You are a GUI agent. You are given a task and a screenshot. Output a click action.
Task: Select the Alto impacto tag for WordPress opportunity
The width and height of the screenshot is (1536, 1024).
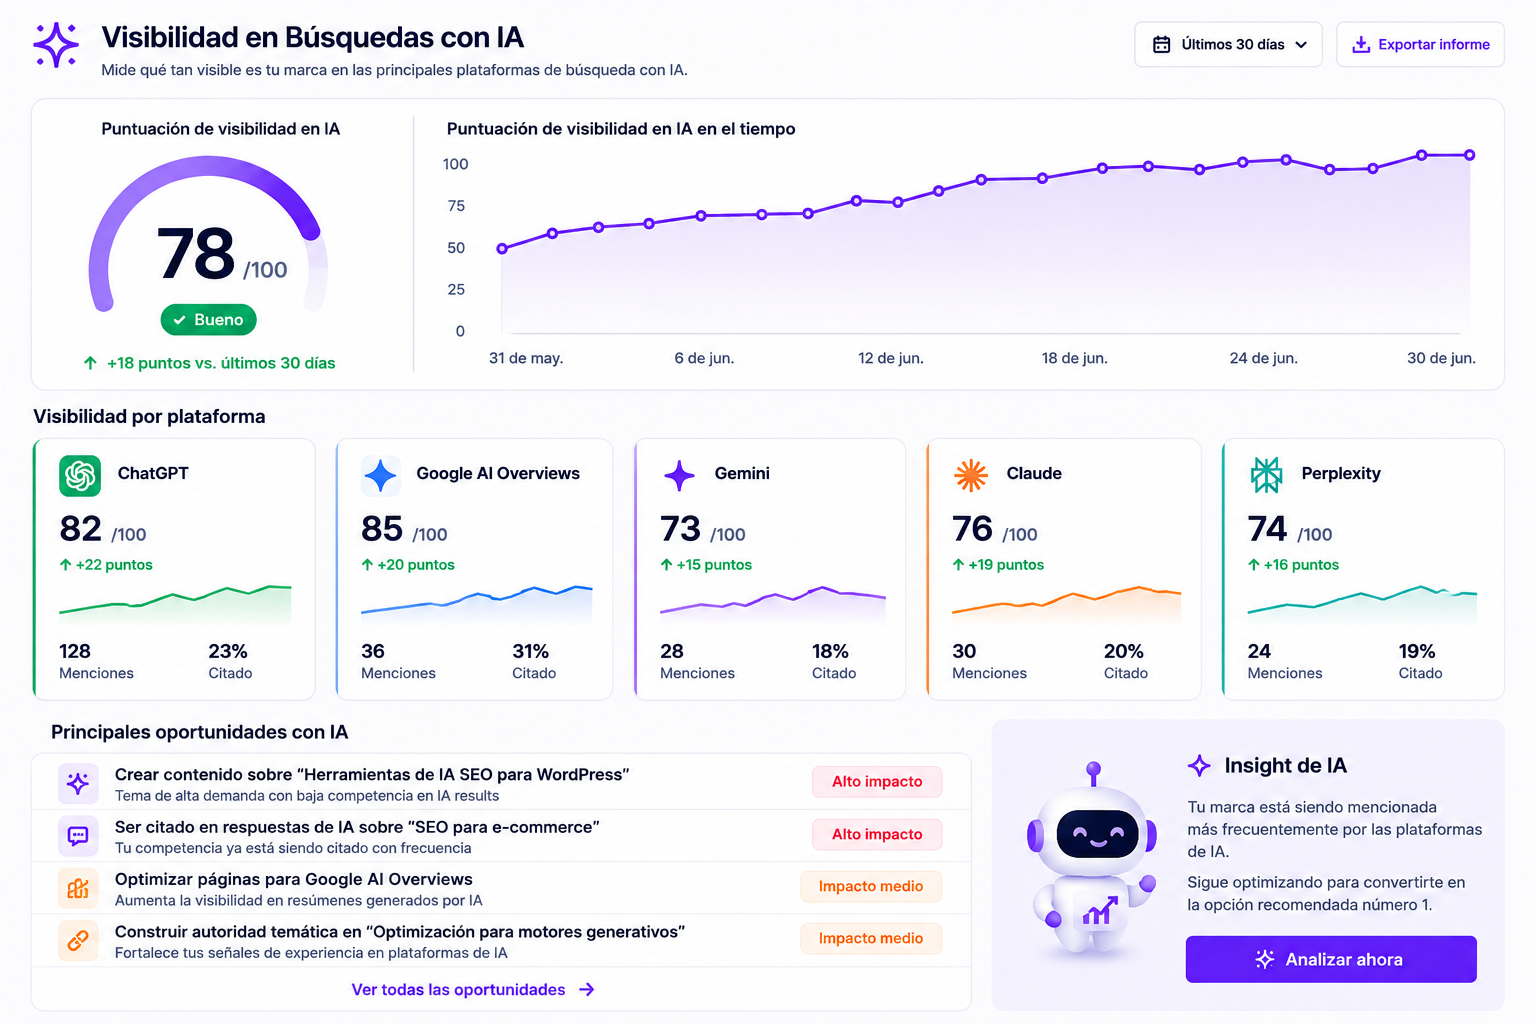point(877,782)
